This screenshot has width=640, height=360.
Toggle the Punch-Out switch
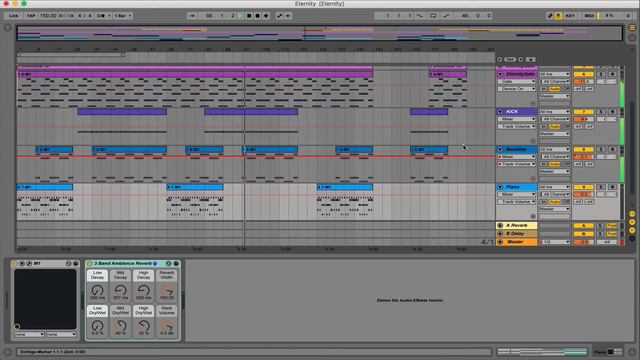pos(447,16)
